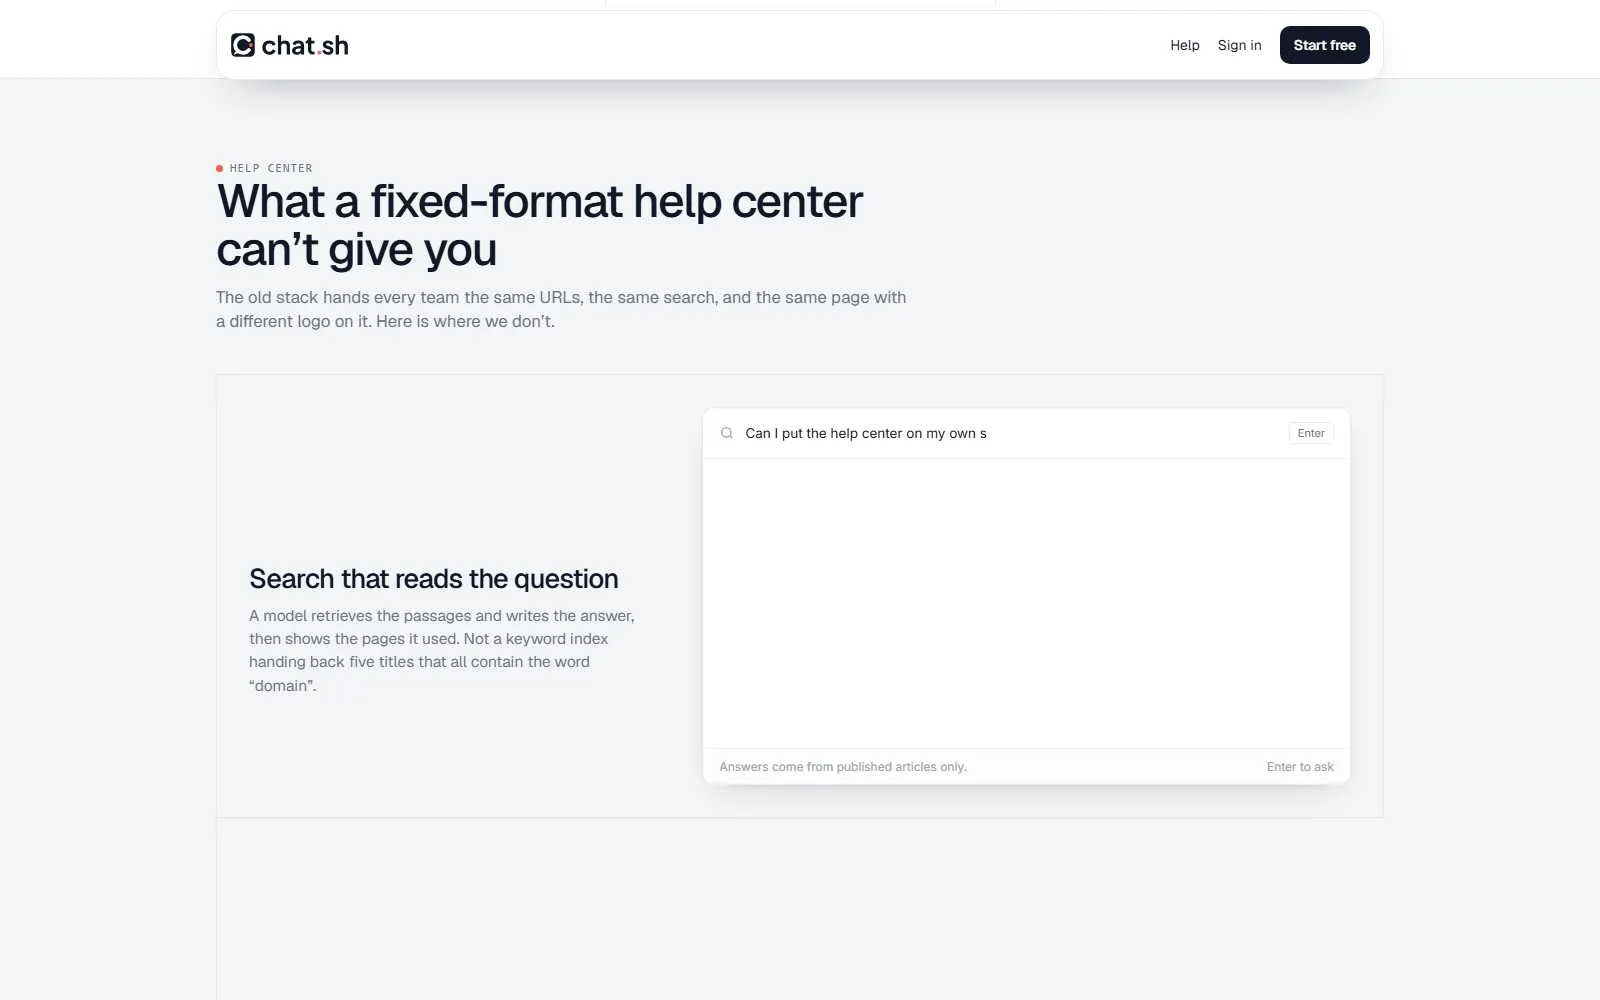Screen dimensions: 1600x1000
Task: Click the Enter key hint button in the search box
Action: (1311, 433)
